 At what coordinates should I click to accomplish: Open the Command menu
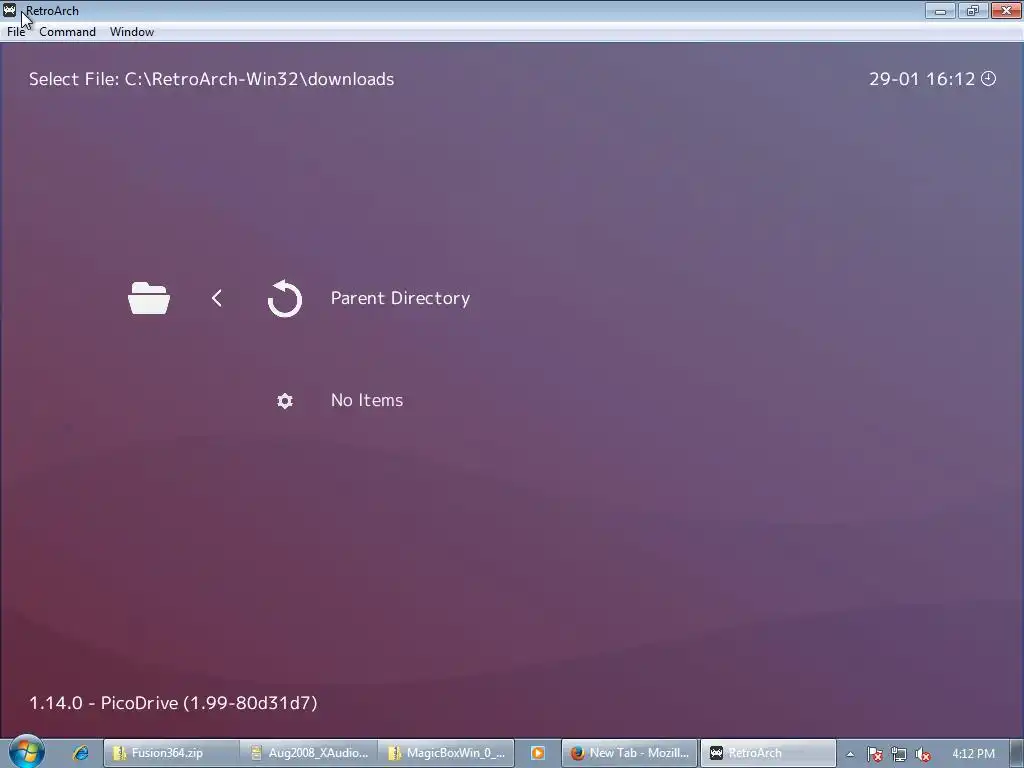(67, 32)
